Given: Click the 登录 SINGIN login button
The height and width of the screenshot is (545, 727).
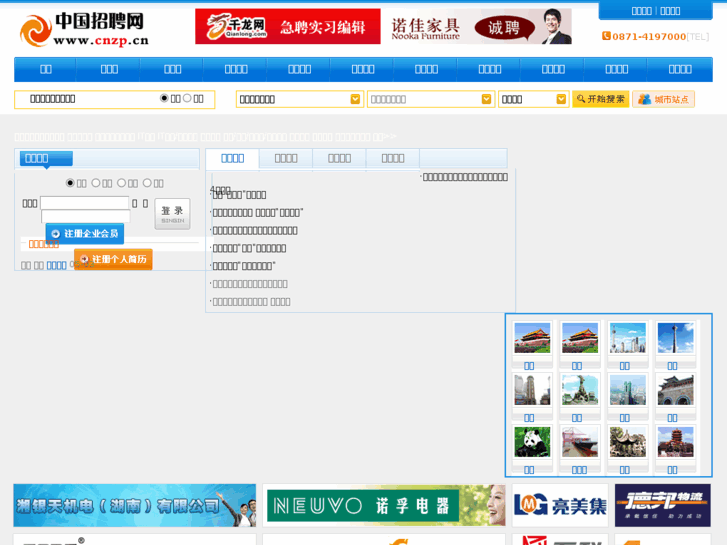Looking at the screenshot, I should (x=172, y=214).
